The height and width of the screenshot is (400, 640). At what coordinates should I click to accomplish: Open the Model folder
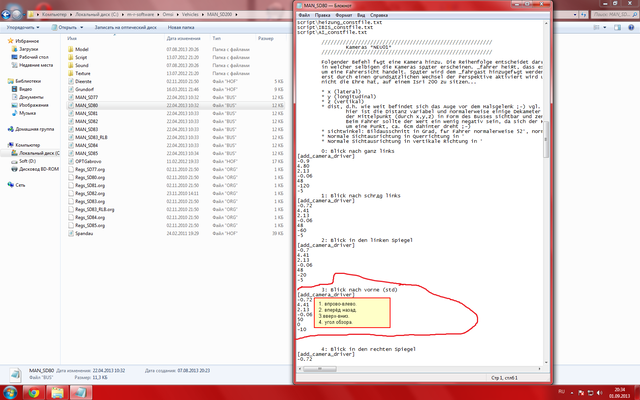point(82,48)
